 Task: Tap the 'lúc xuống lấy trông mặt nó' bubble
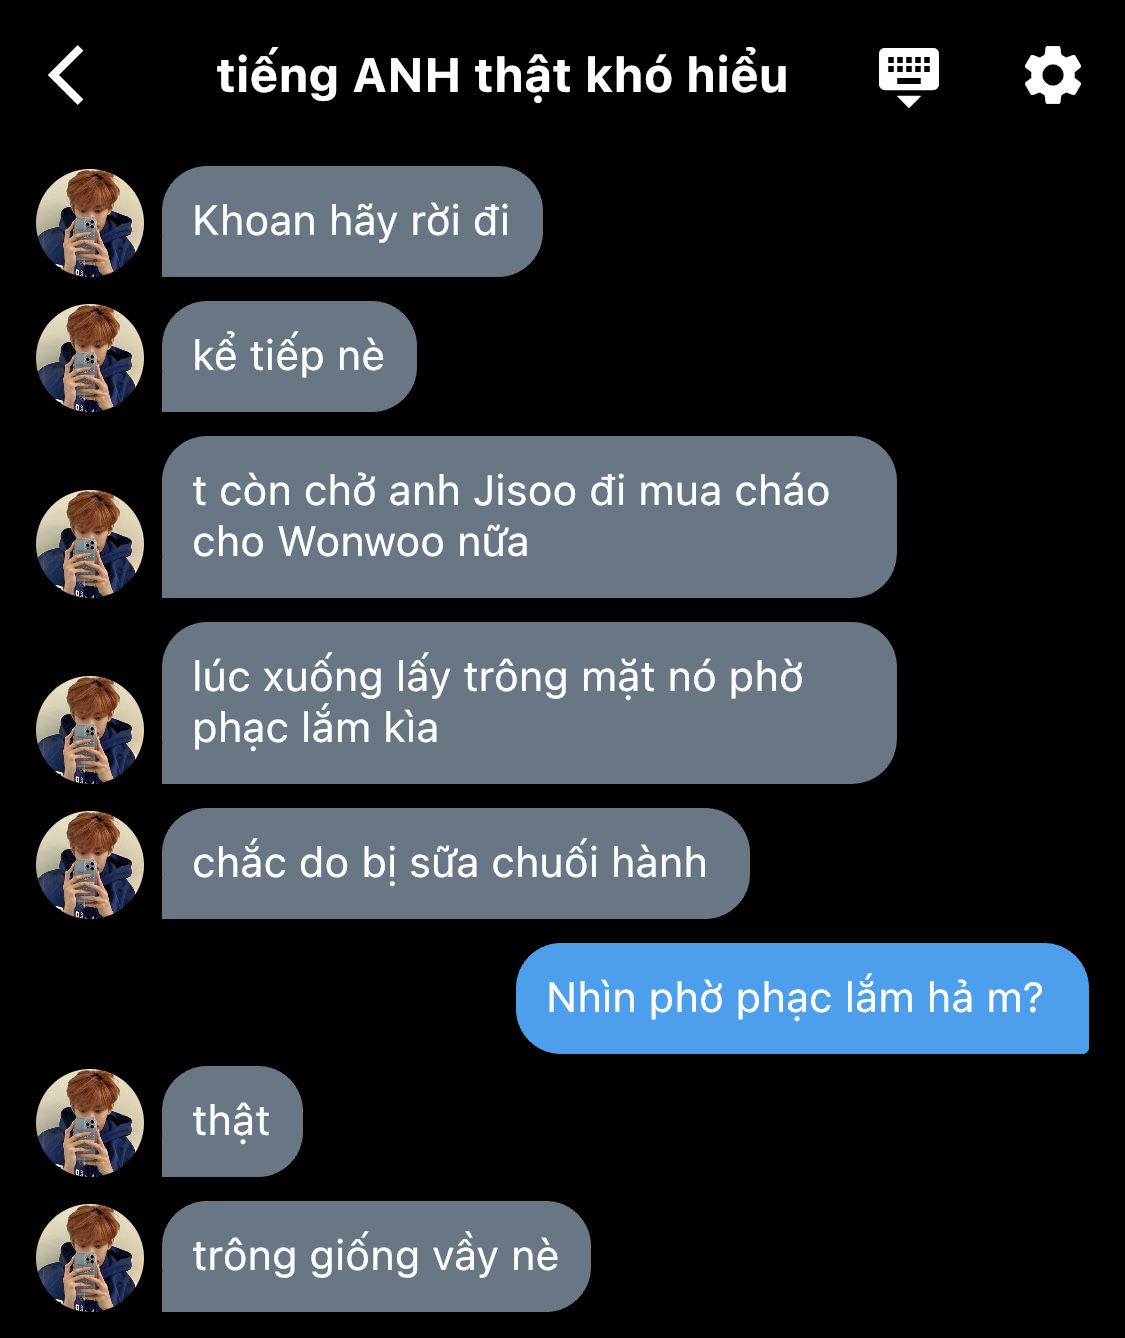click(x=529, y=703)
